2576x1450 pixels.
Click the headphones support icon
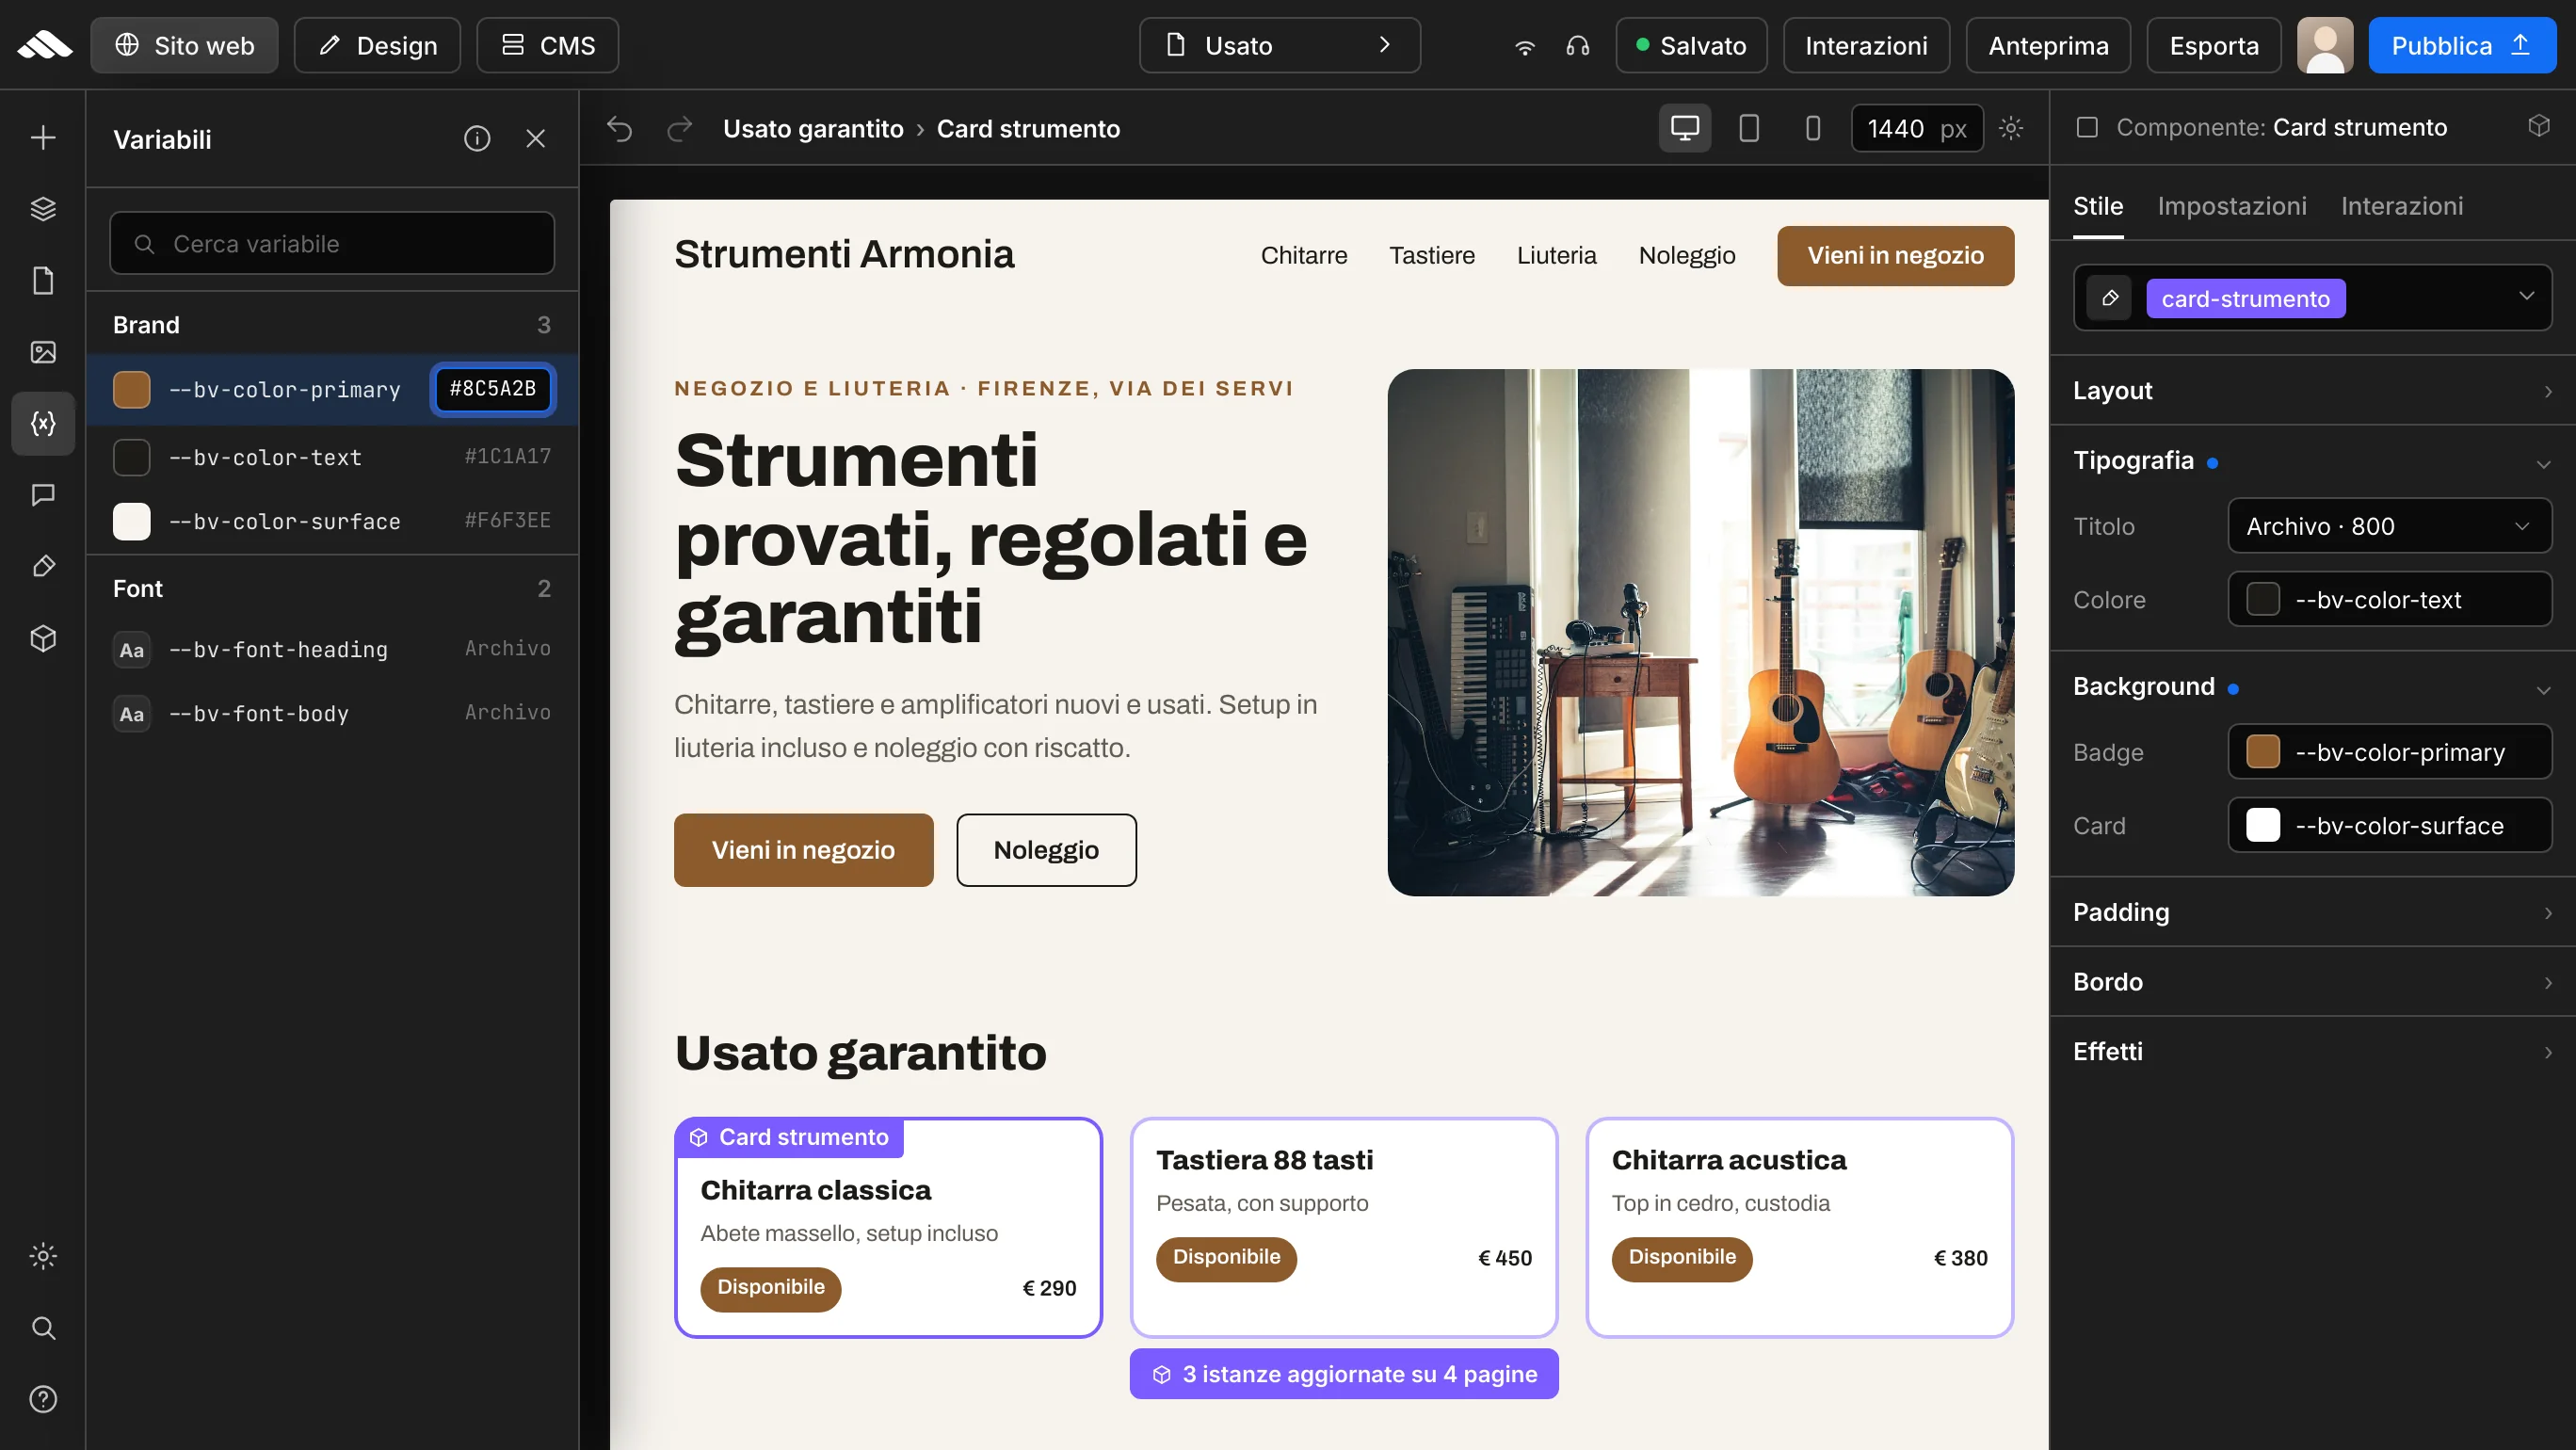click(1578, 46)
